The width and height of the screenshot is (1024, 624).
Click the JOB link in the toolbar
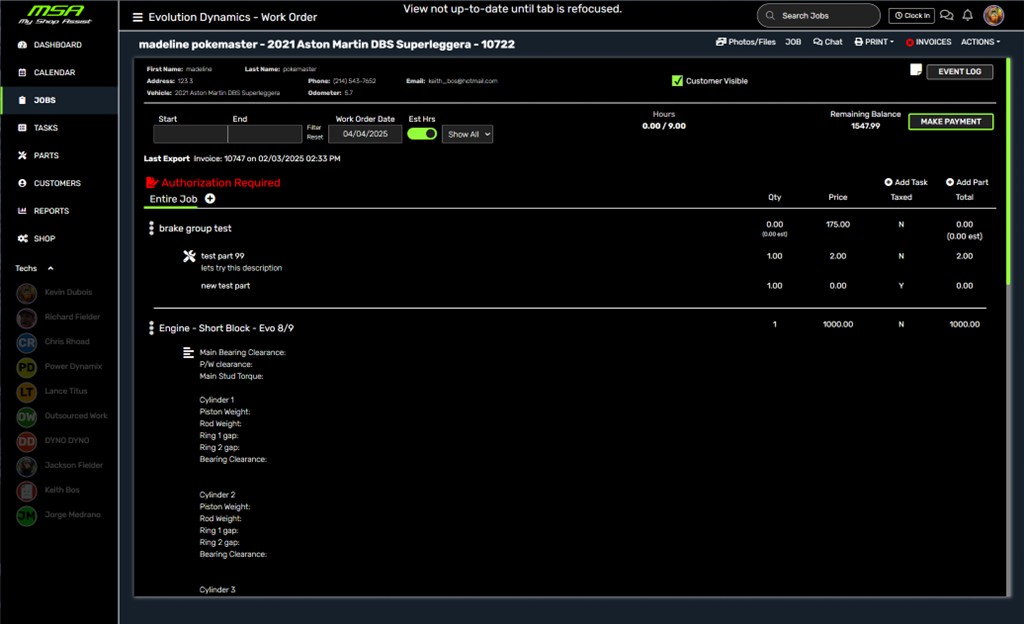click(793, 42)
